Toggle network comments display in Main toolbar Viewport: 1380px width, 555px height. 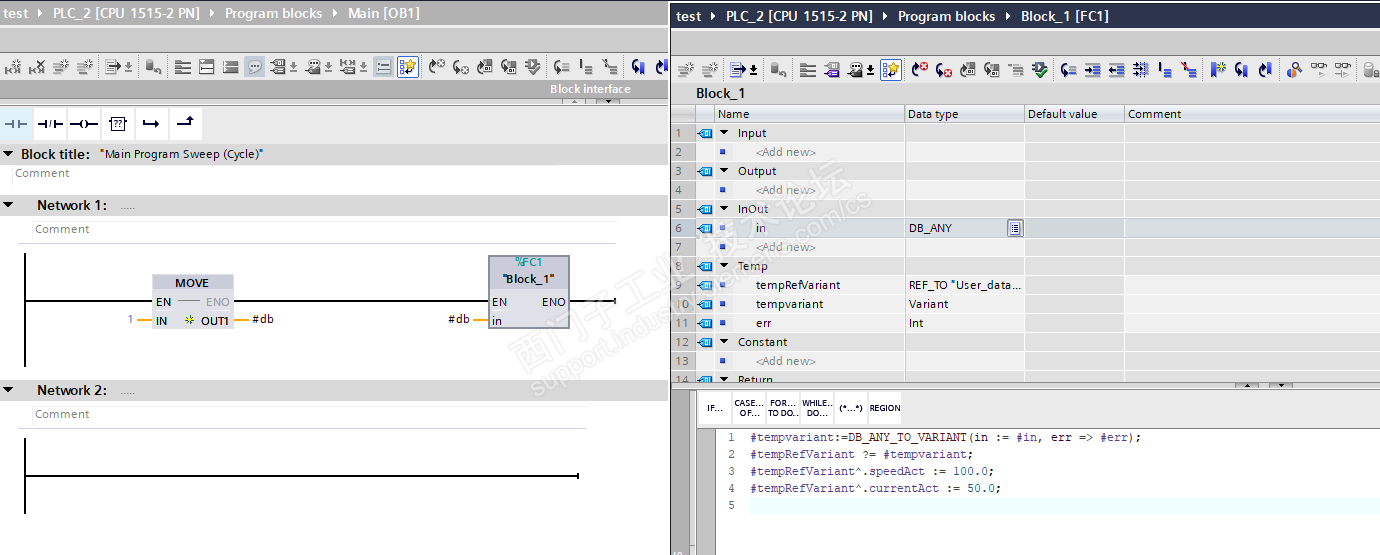(x=255, y=67)
